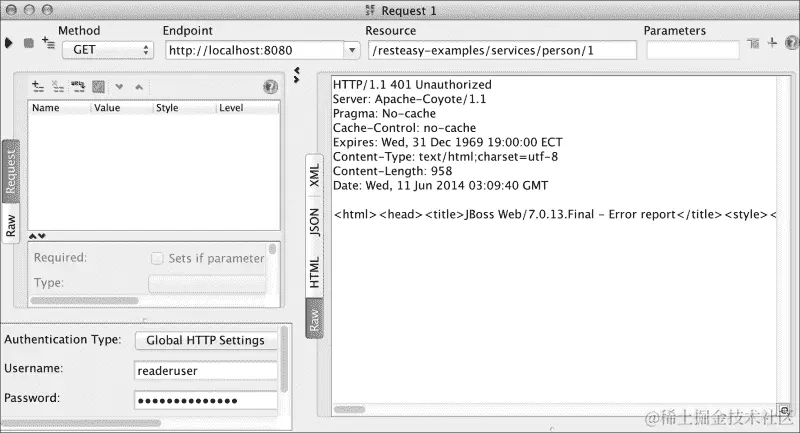800x433 pixels.
Task: Click the 'Server: Apache-Coyote/1.1' line
Action: (x=410, y=99)
